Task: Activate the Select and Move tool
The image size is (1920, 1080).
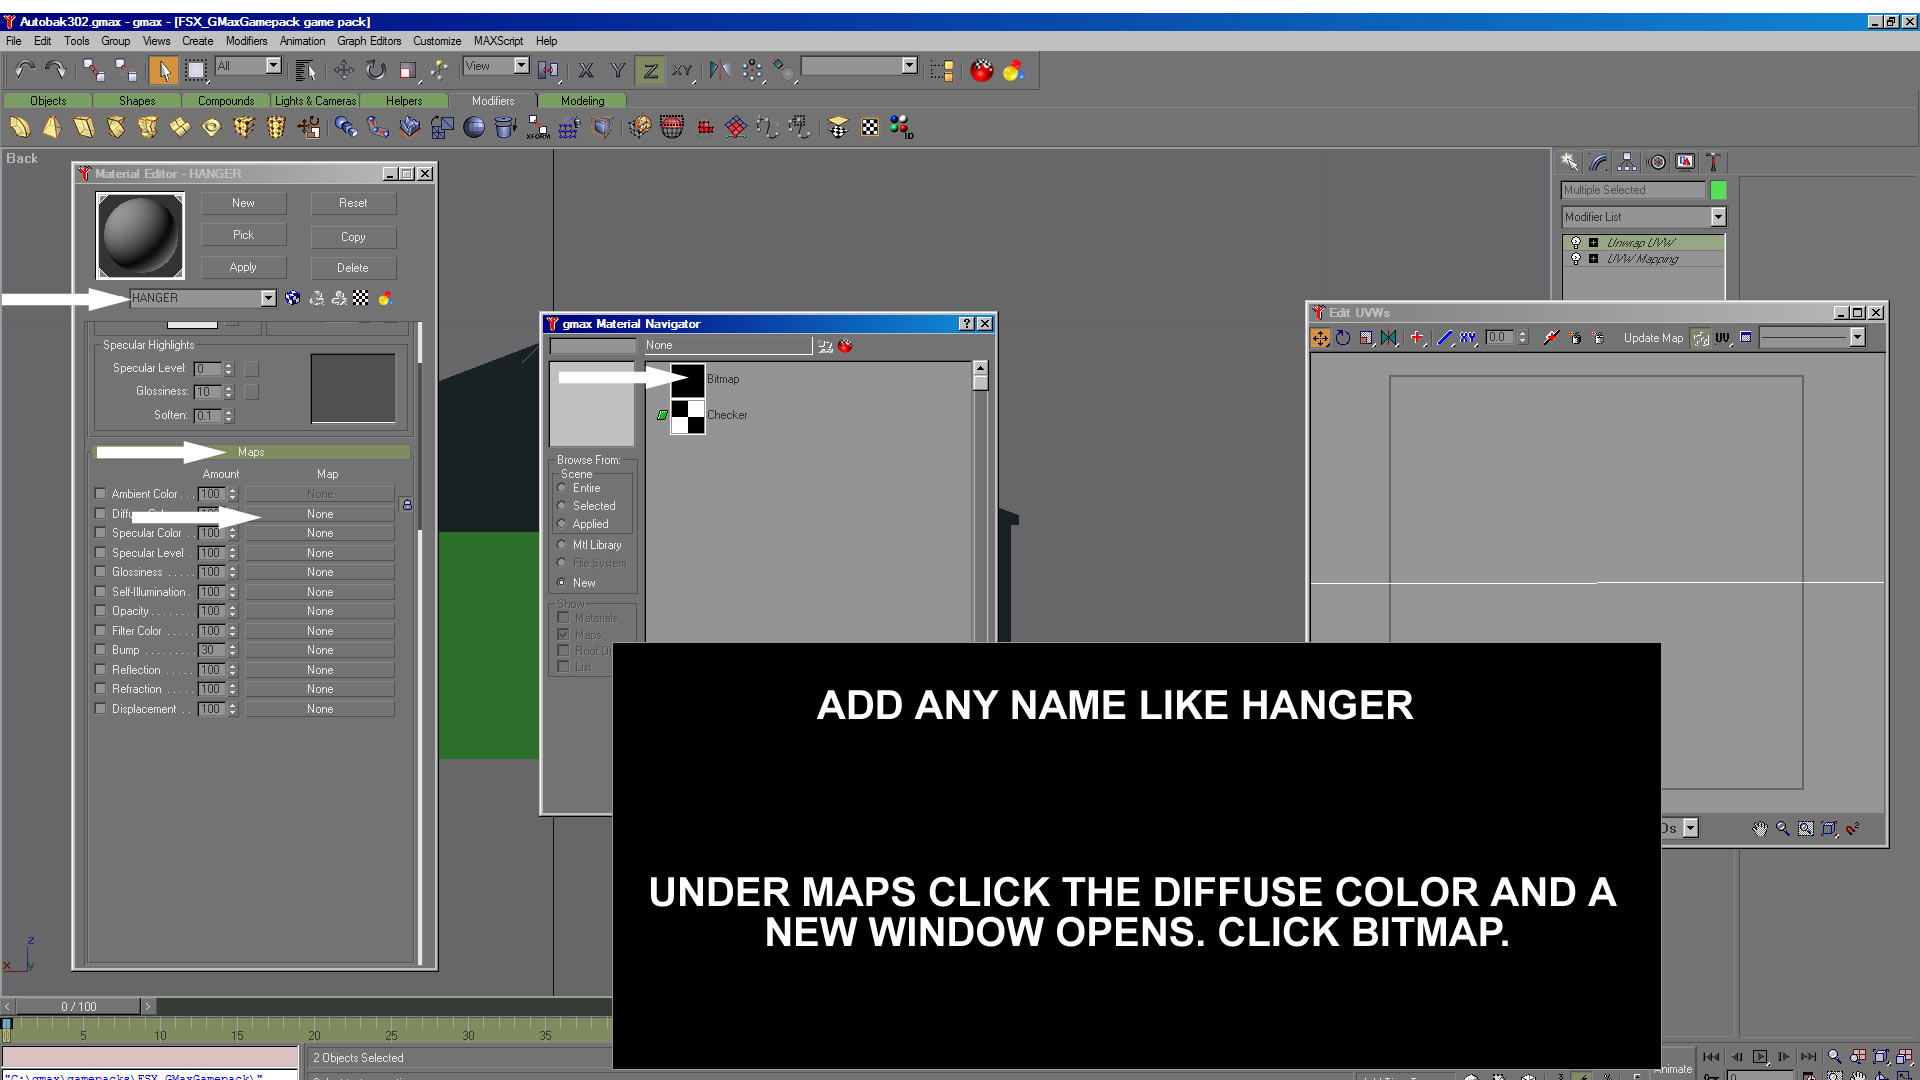Action: pos(343,69)
